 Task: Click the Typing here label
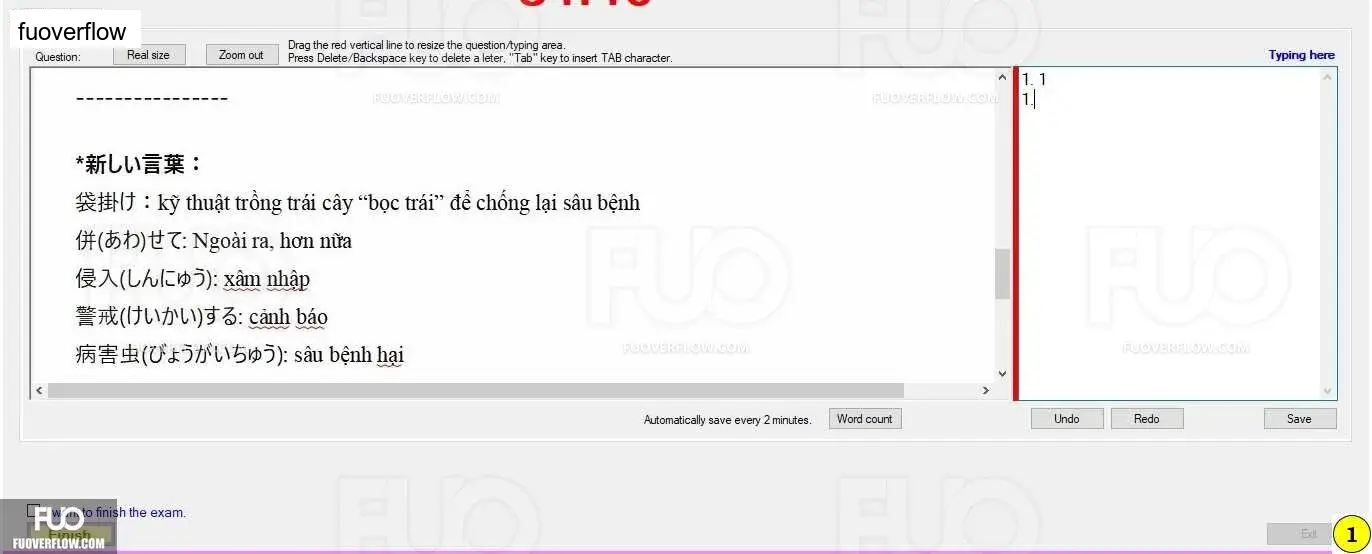1301,55
